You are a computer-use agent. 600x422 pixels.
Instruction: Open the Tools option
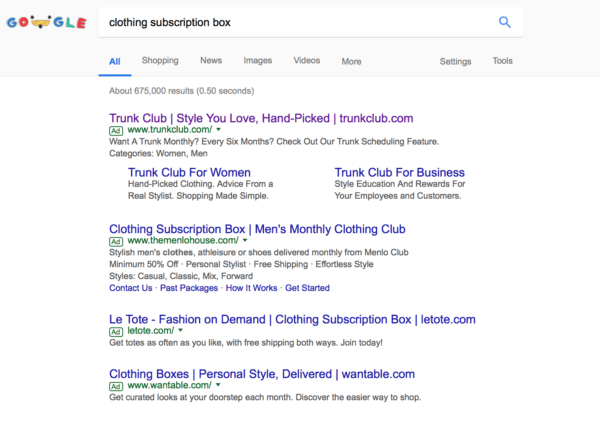[x=502, y=61]
